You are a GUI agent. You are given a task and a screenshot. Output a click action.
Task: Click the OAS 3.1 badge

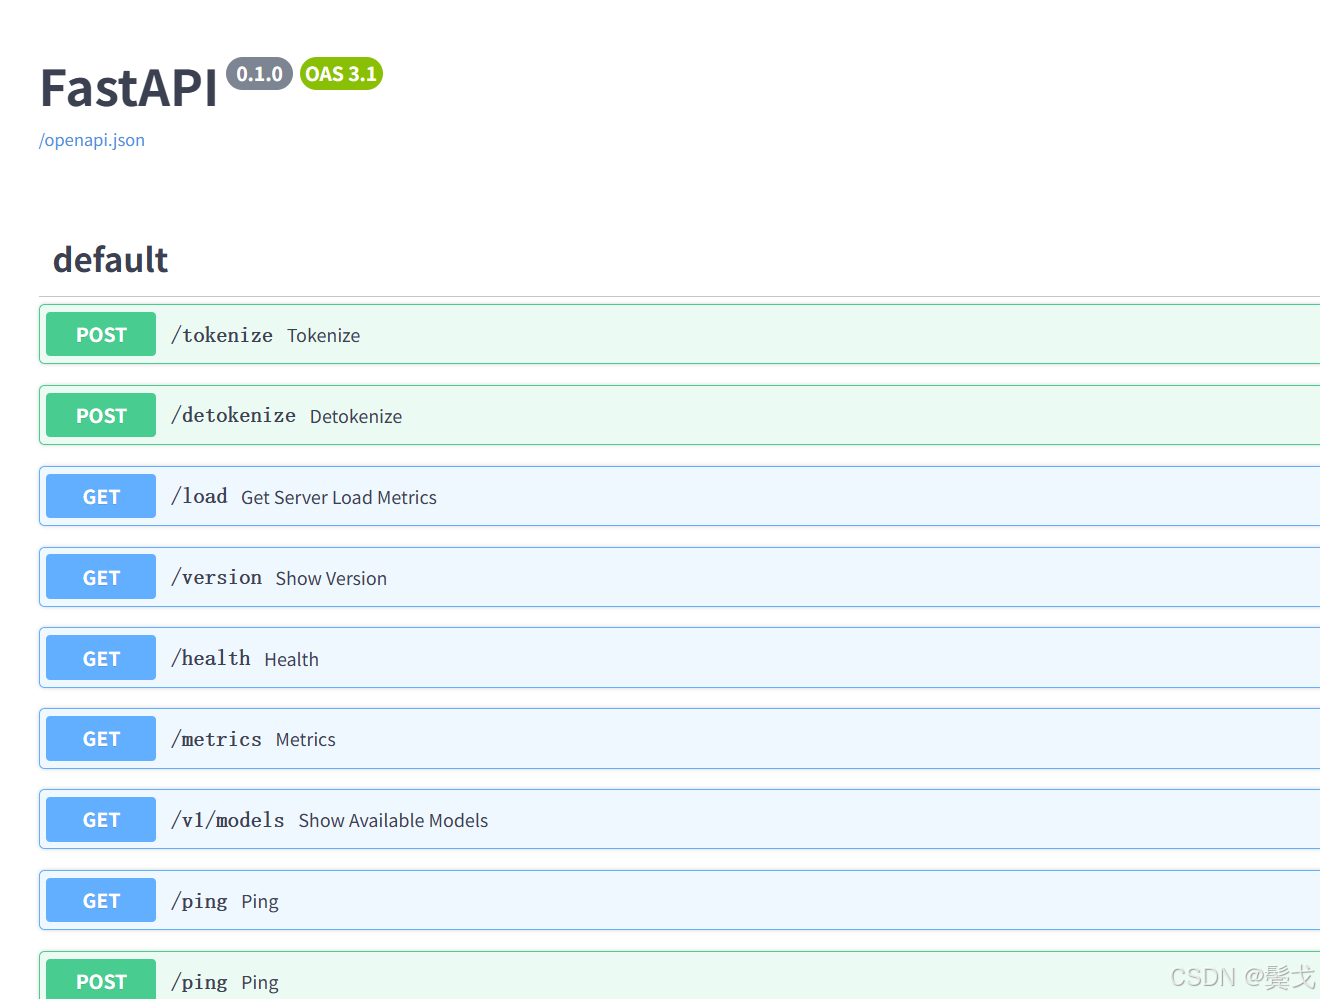[341, 74]
